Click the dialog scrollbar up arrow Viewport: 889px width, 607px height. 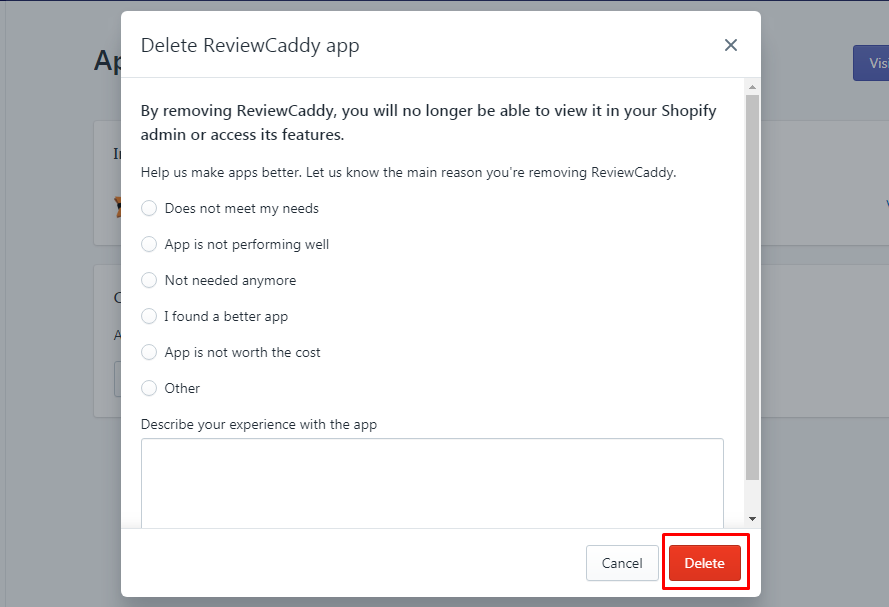752,87
